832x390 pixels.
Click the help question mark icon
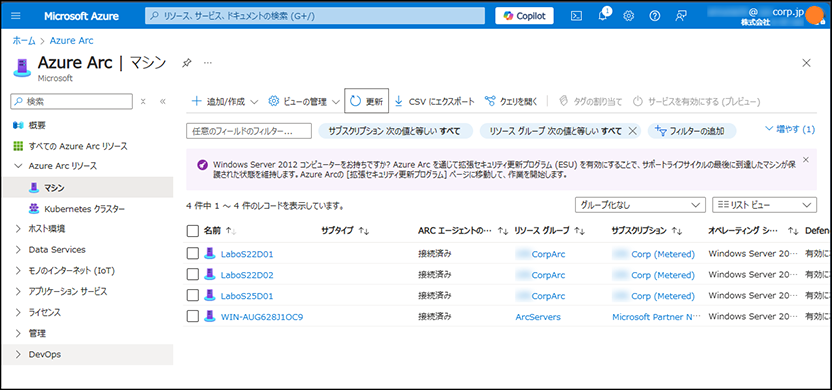pyautogui.click(x=655, y=16)
